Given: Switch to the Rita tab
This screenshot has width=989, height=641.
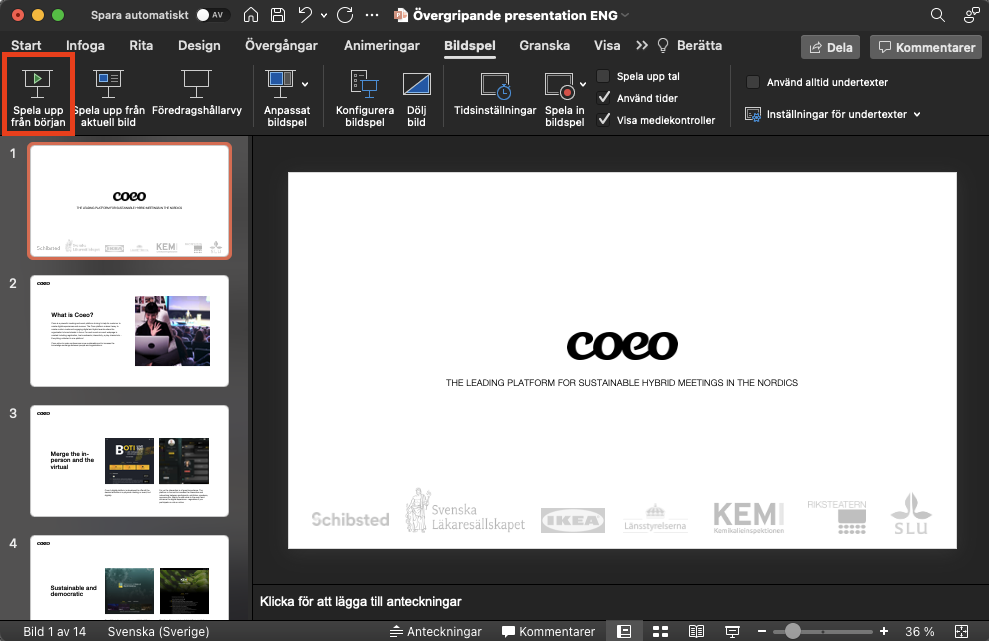Looking at the screenshot, I should click(x=141, y=45).
